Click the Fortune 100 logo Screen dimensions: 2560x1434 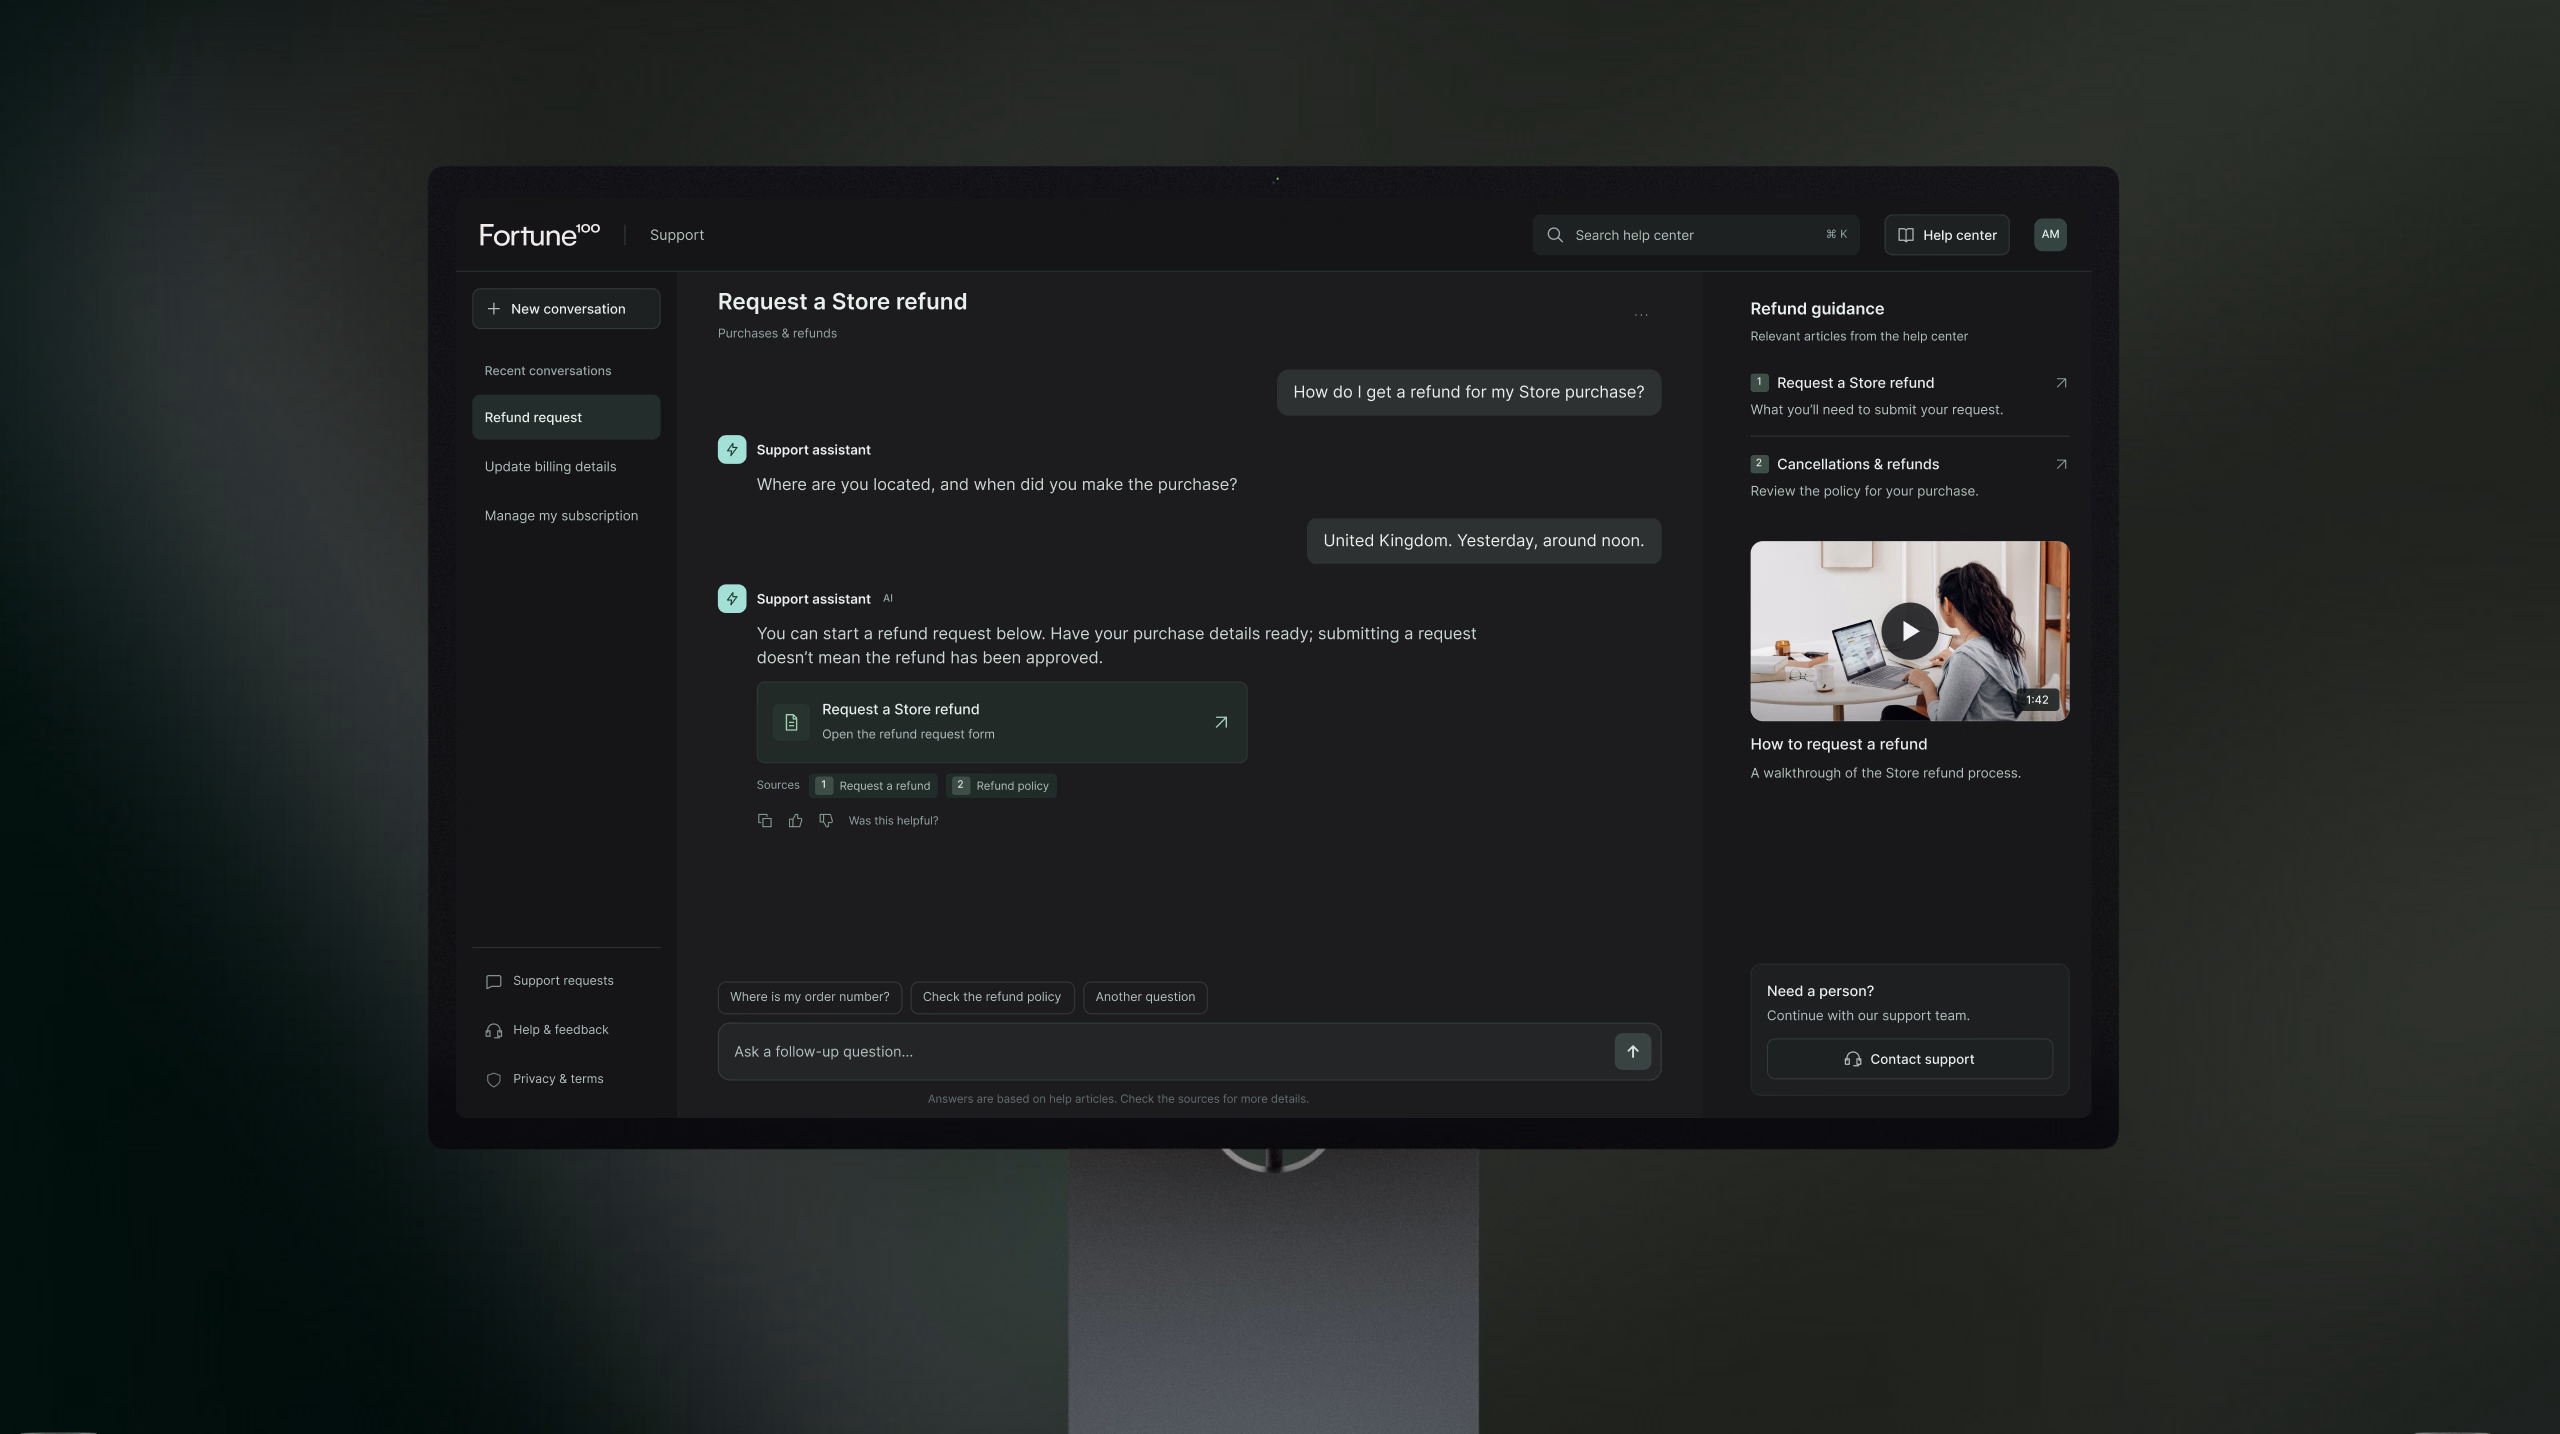540,235
